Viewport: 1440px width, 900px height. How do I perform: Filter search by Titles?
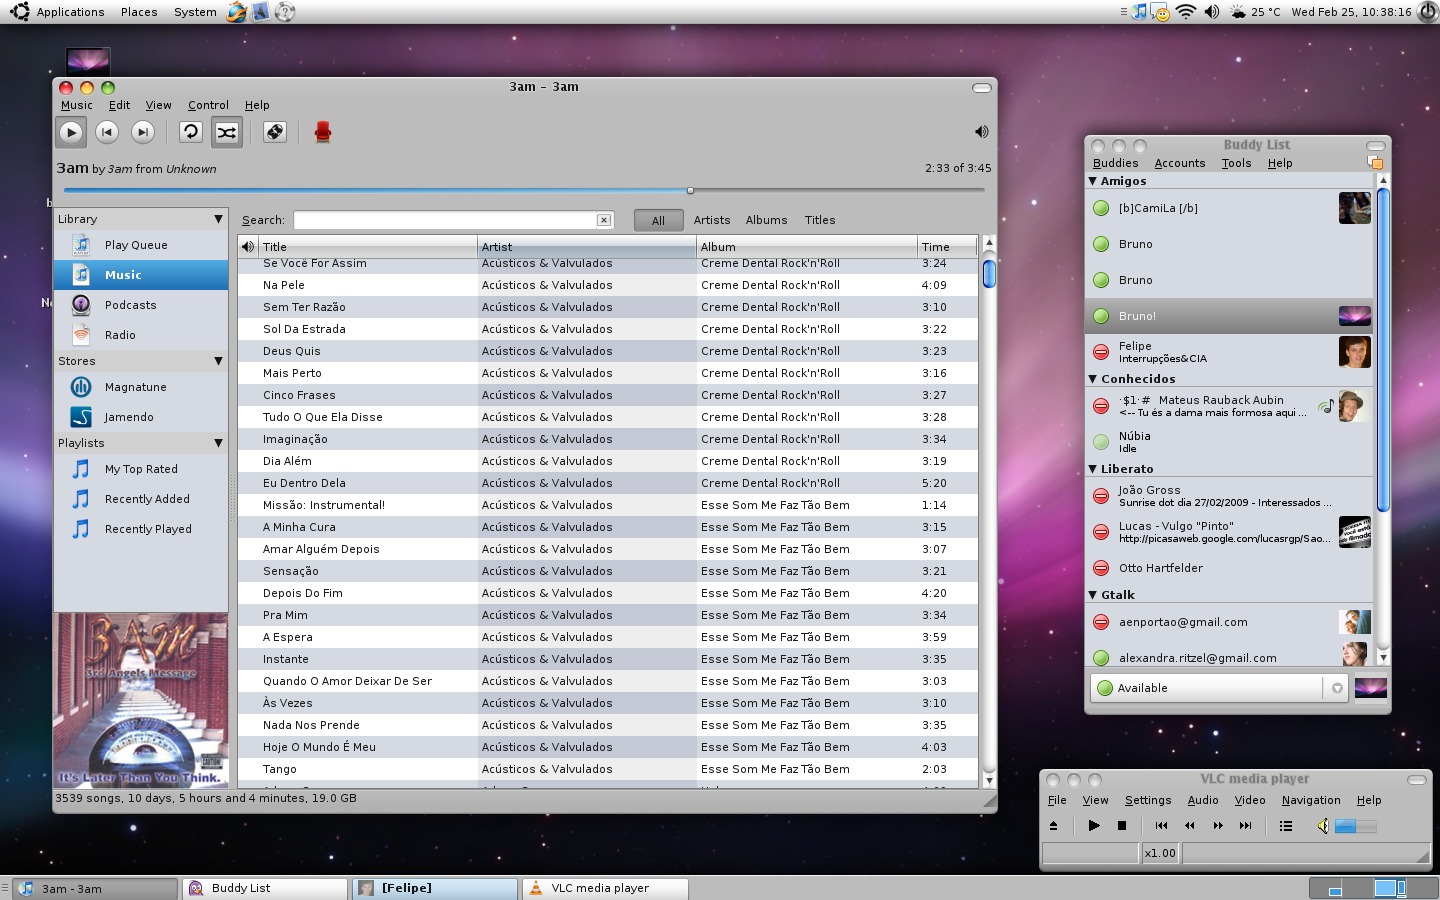click(x=820, y=220)
